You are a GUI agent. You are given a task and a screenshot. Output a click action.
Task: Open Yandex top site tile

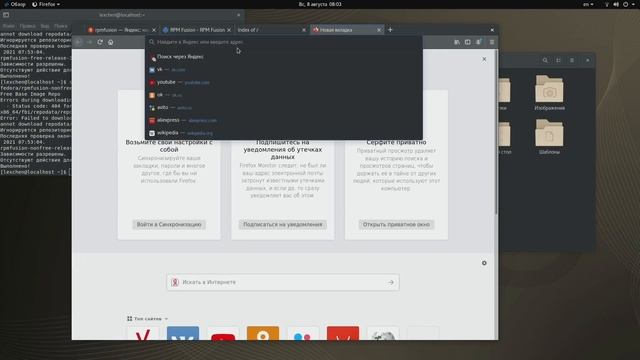[x=142, y=333]
